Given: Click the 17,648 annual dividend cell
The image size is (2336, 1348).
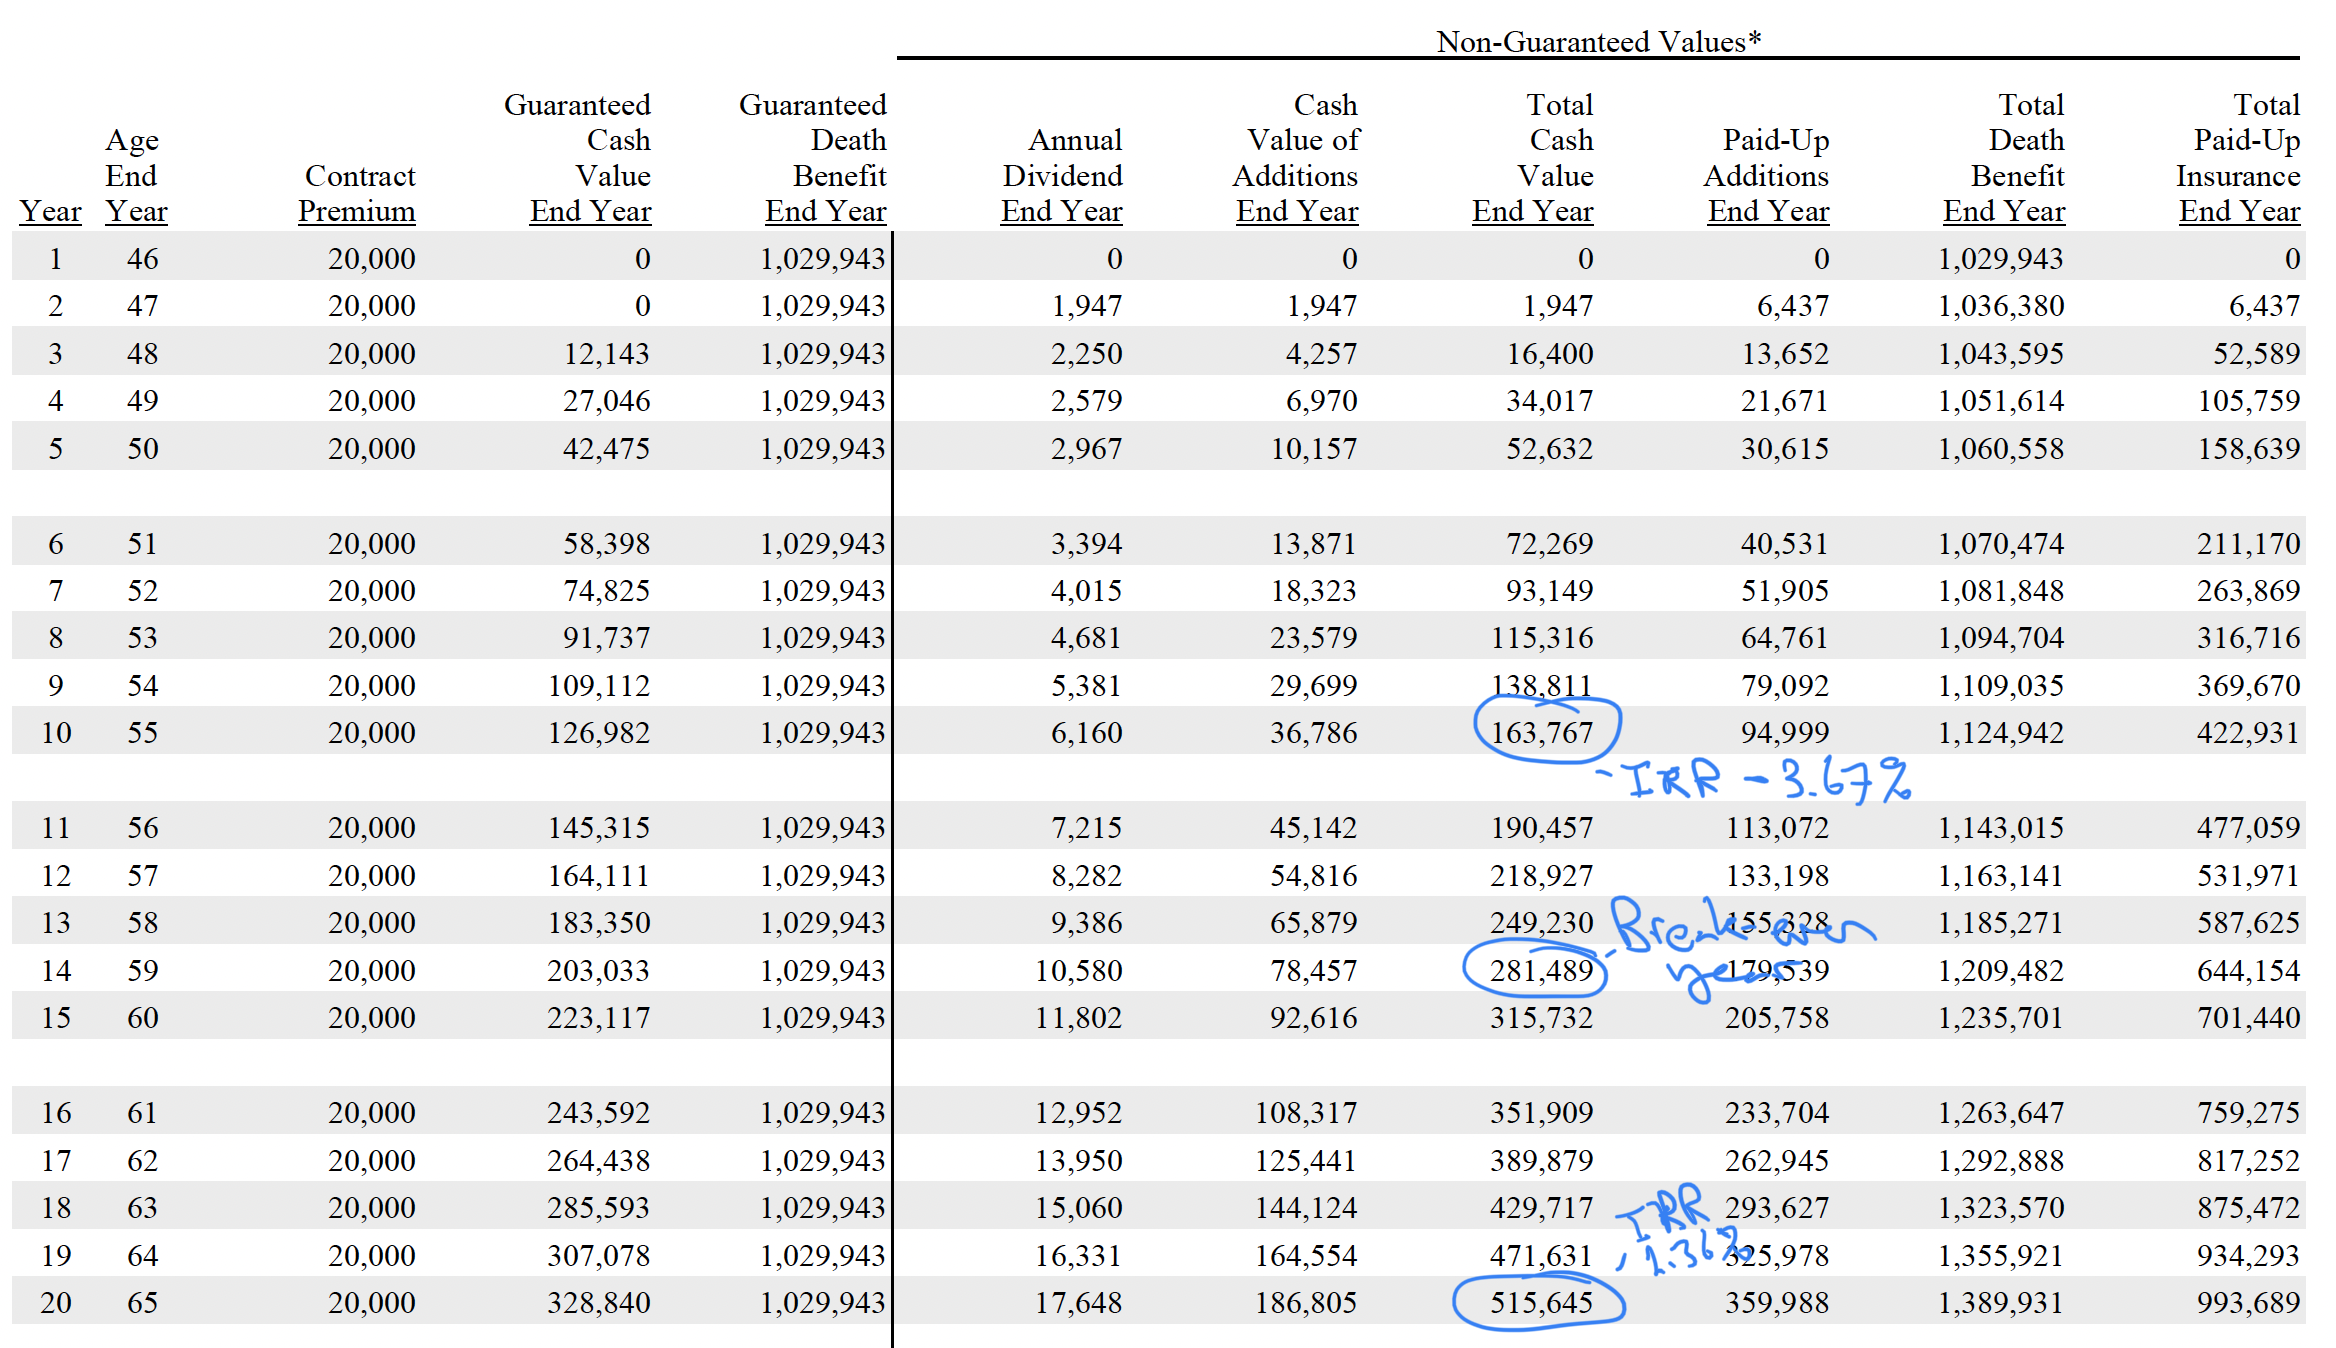Looking at the screenshot, I should pos(1078,1302).
